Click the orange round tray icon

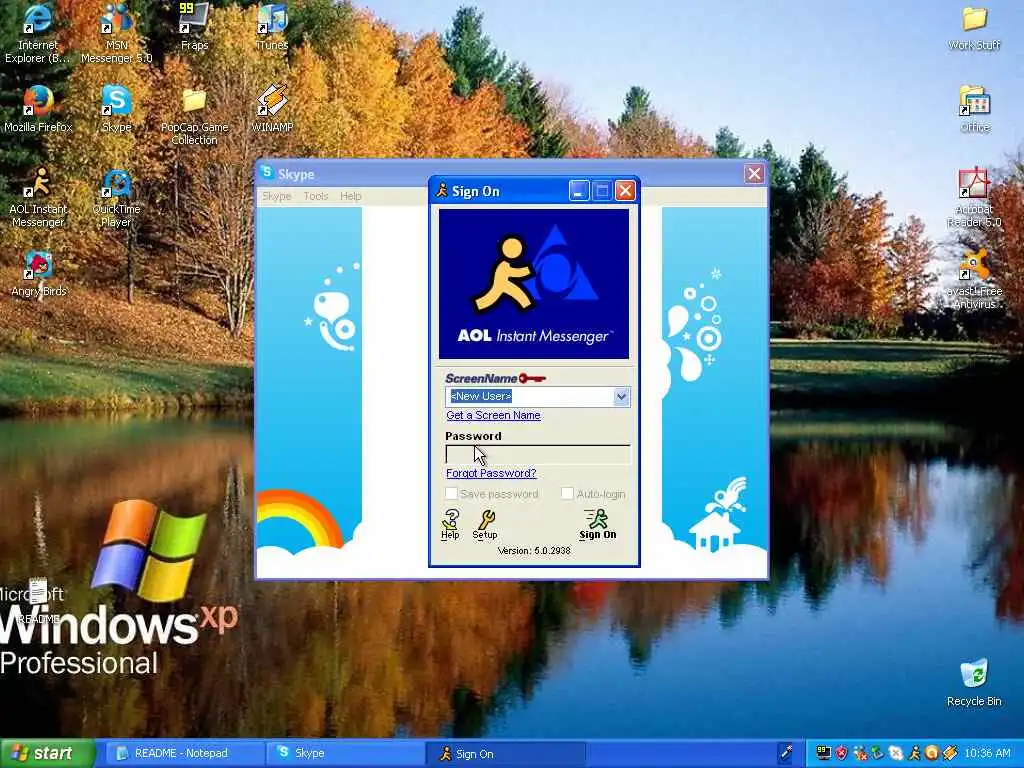click(932, 754)
